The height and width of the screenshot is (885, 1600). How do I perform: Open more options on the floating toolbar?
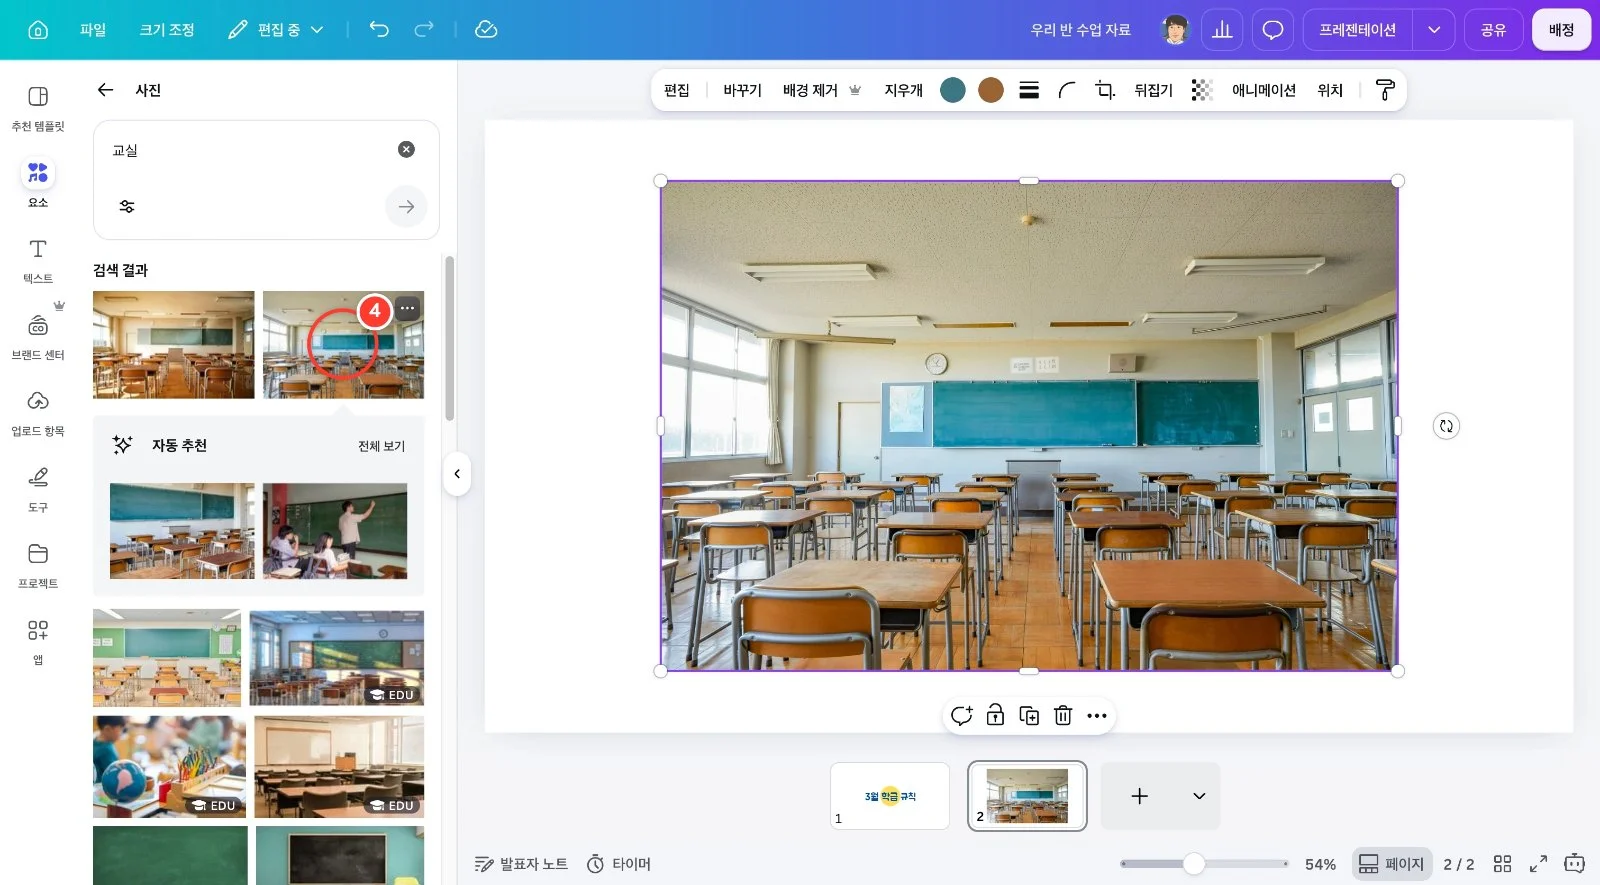(1097, 715)
